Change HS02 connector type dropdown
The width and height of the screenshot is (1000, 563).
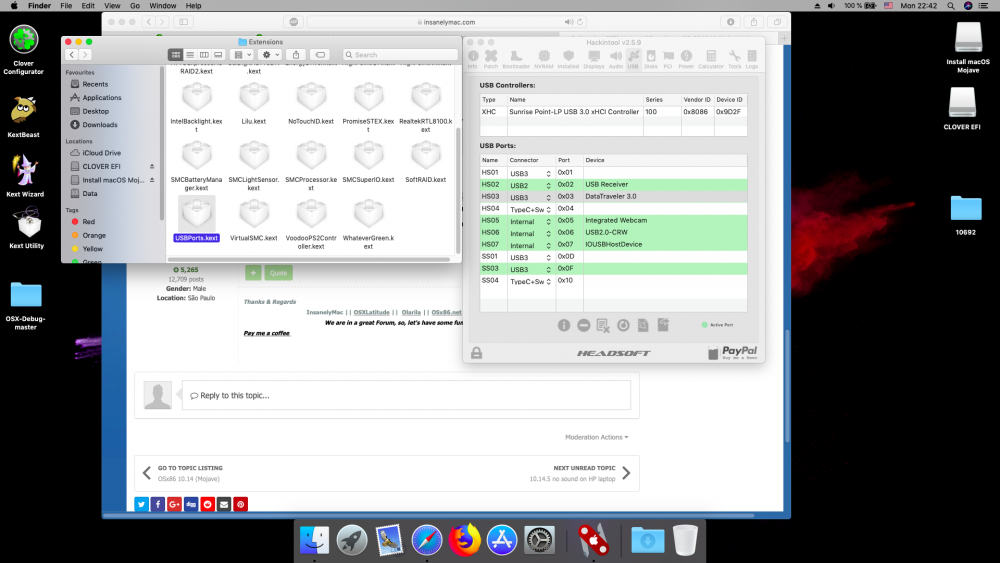[531, 186]
